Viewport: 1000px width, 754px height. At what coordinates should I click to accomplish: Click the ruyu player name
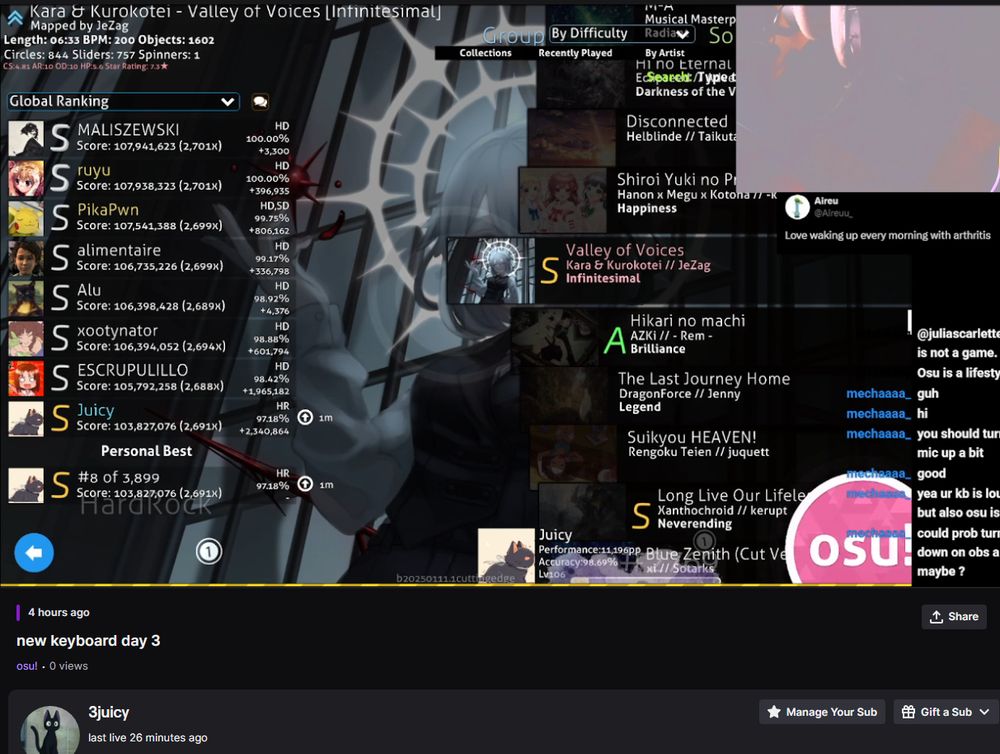pos(94,170)
